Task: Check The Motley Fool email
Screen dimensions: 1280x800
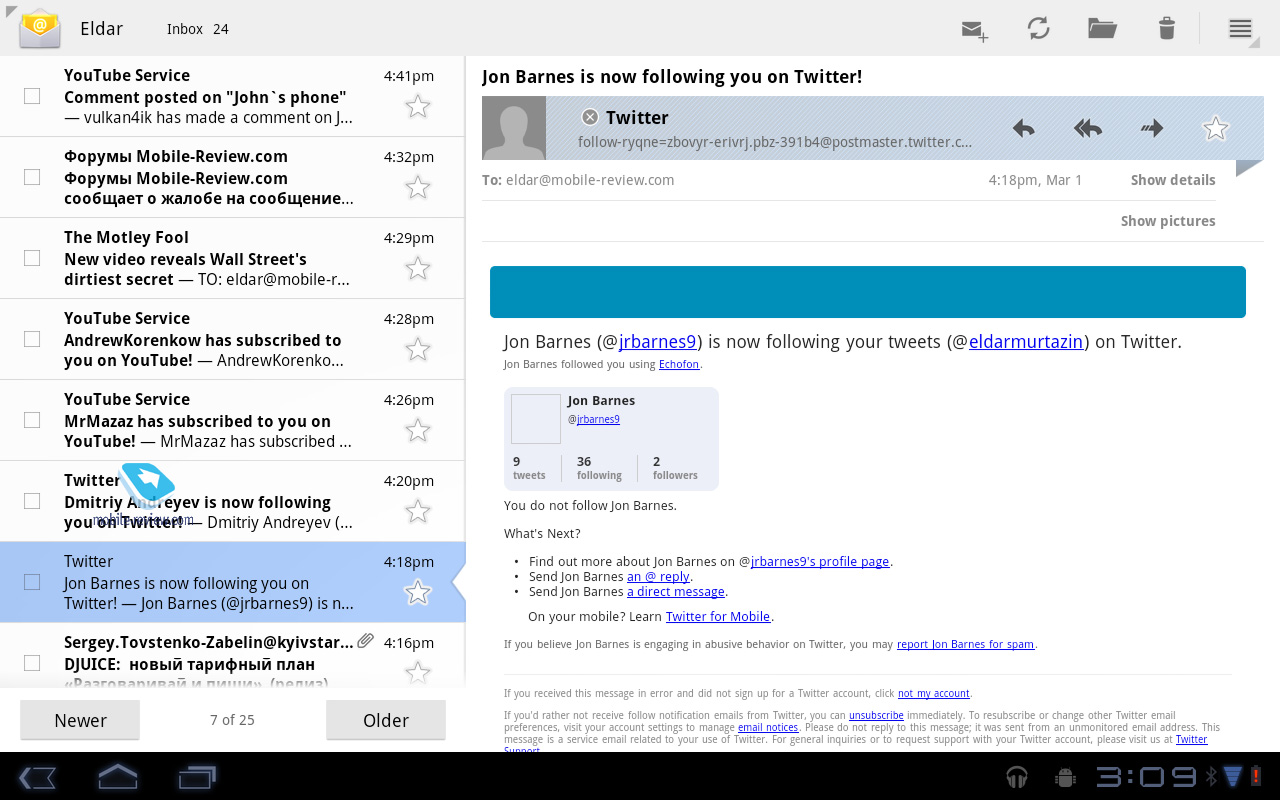Action: pos(32,258)
